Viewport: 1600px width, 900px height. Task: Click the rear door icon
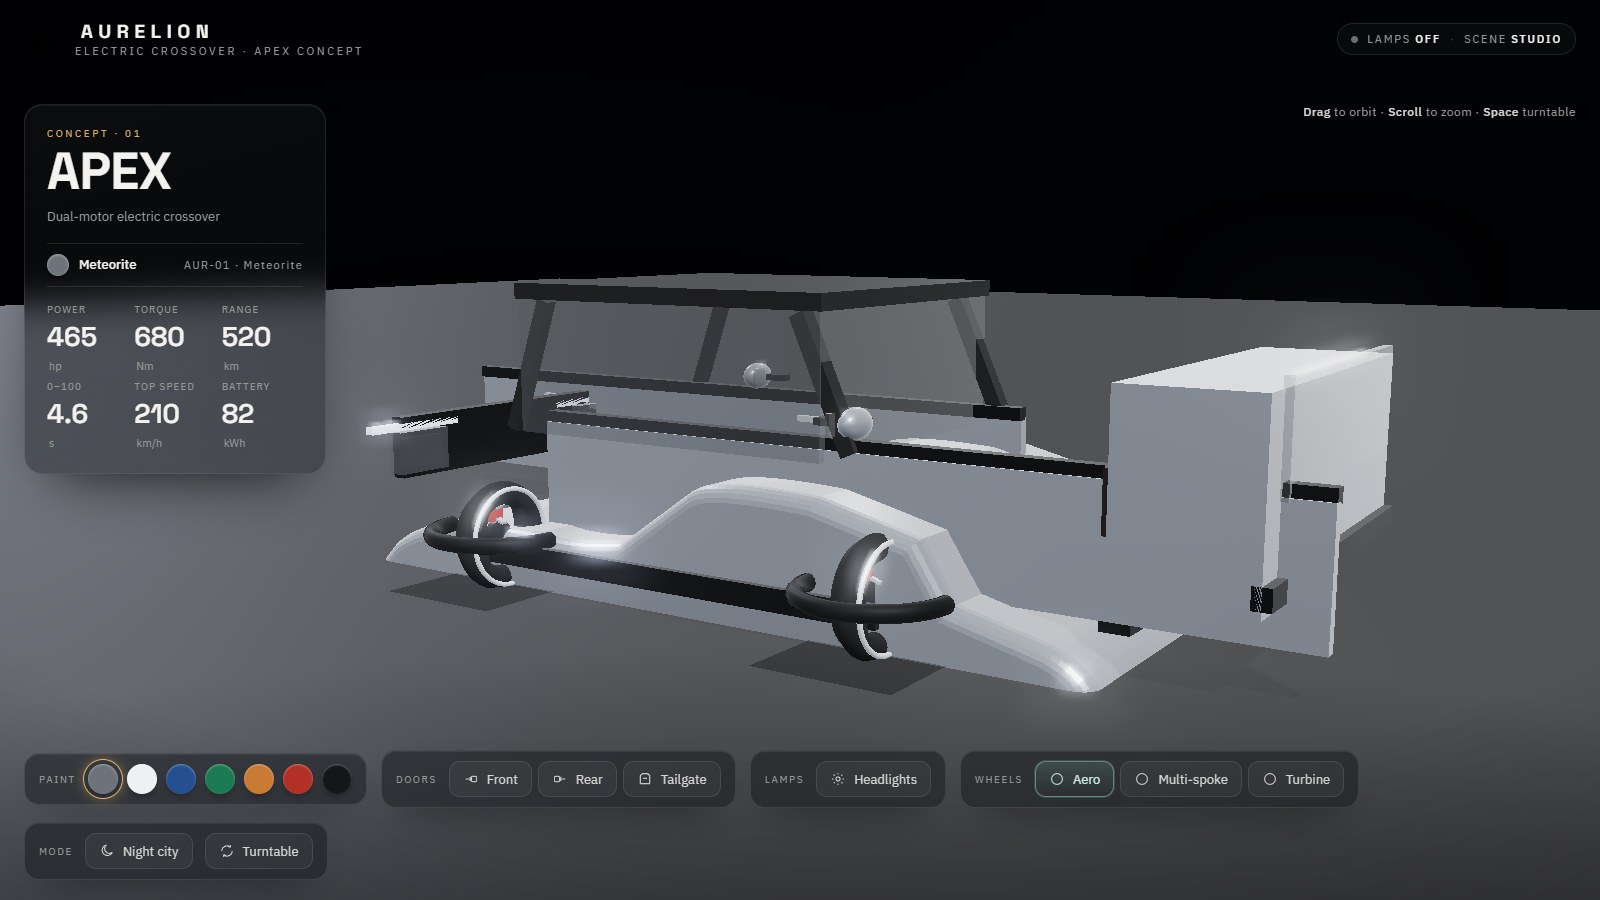(x=560, y=779)
